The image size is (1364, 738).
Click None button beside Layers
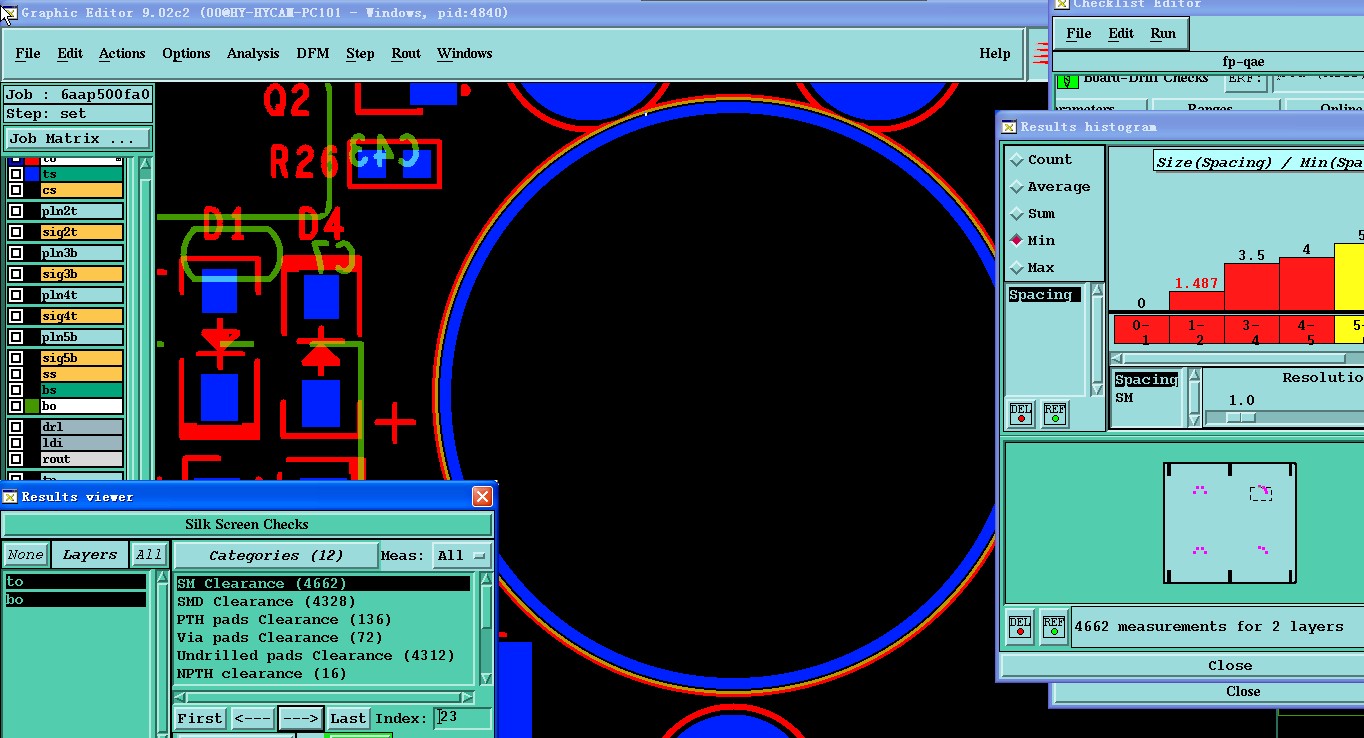point(25,555)
